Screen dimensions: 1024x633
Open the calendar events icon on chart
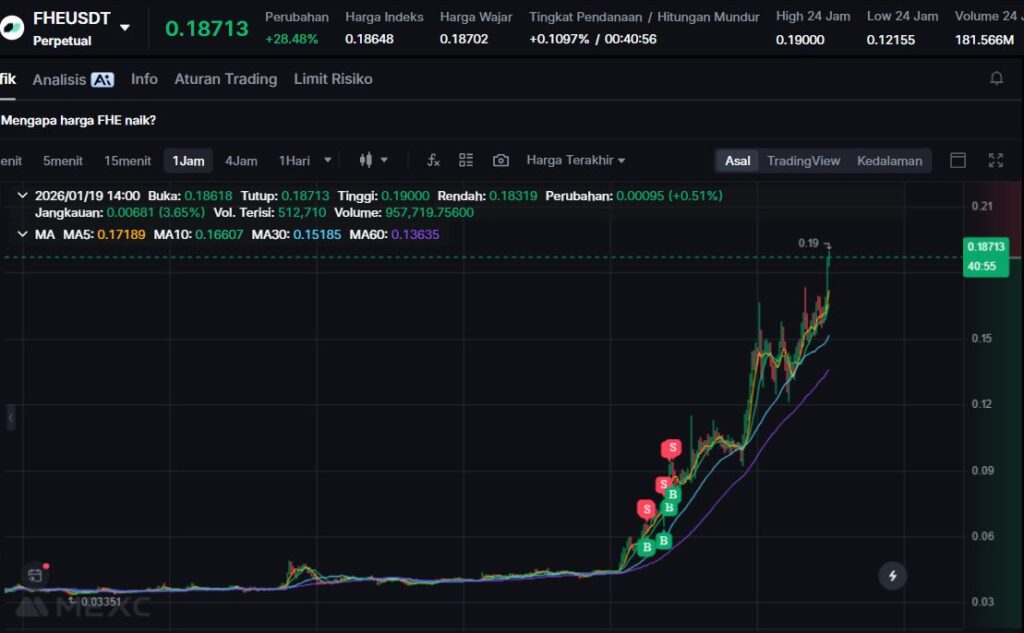pyautogui.click(x=35, y=575)
